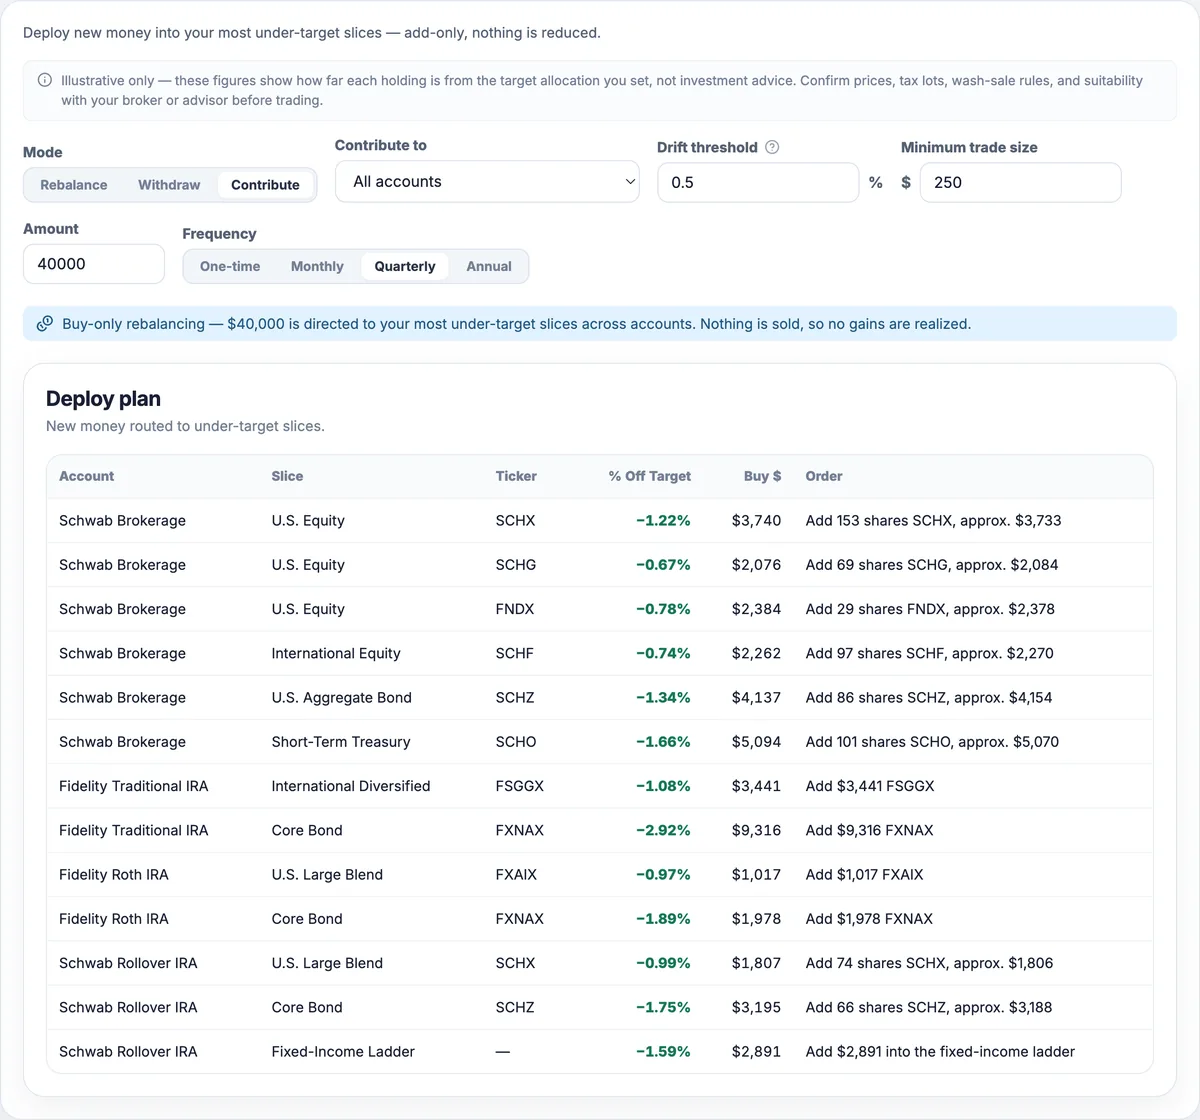Click the Amount input field

click(x=94, y=264)
